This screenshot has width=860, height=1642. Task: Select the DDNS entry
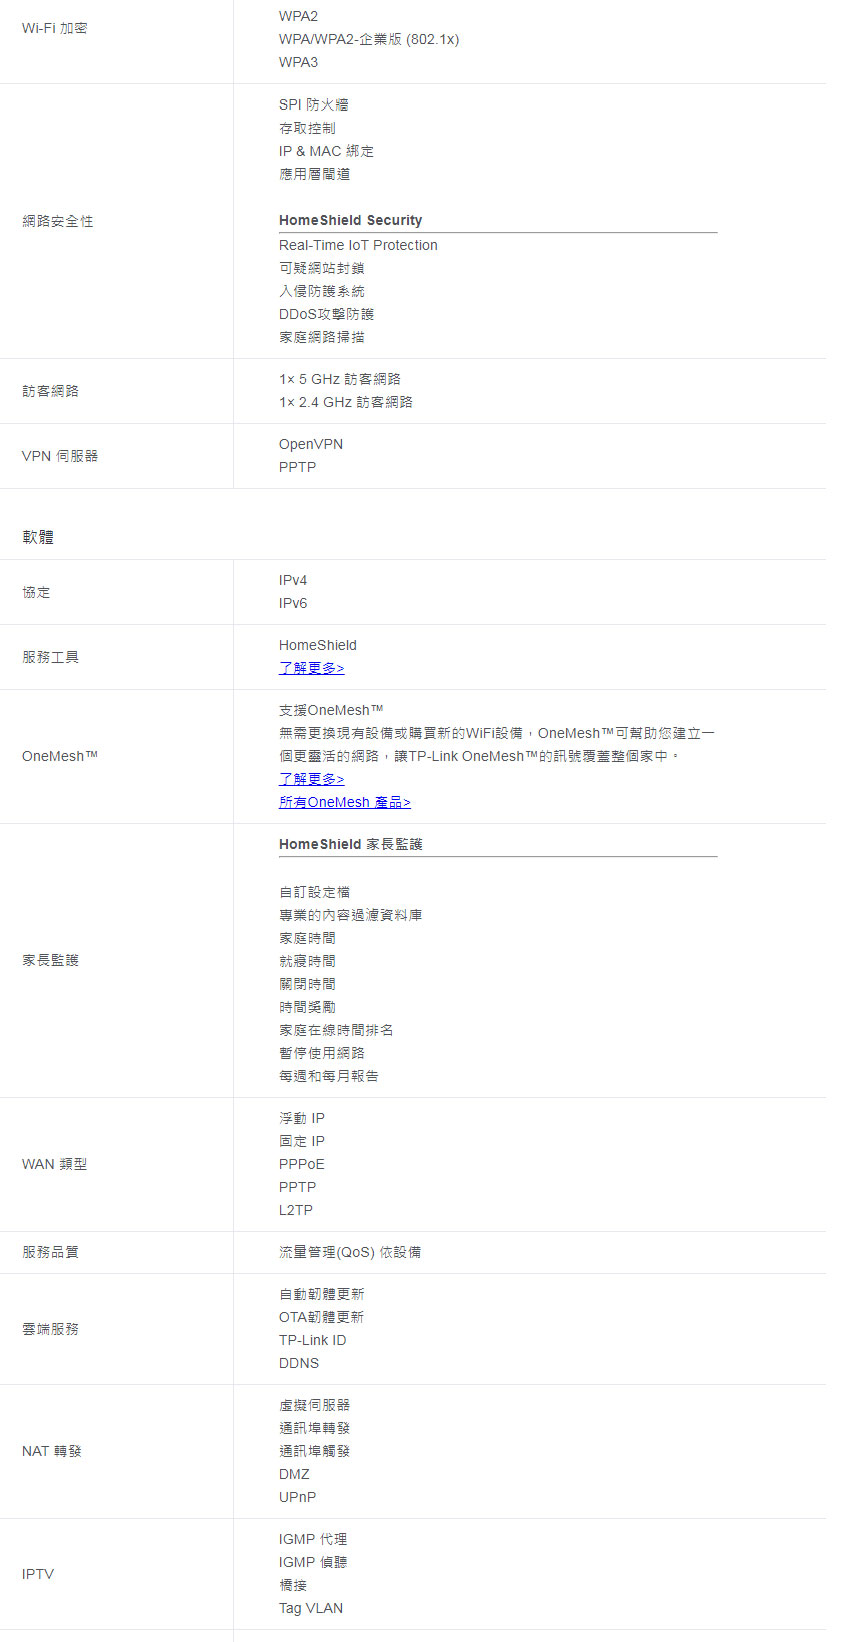coord(299,1363)
